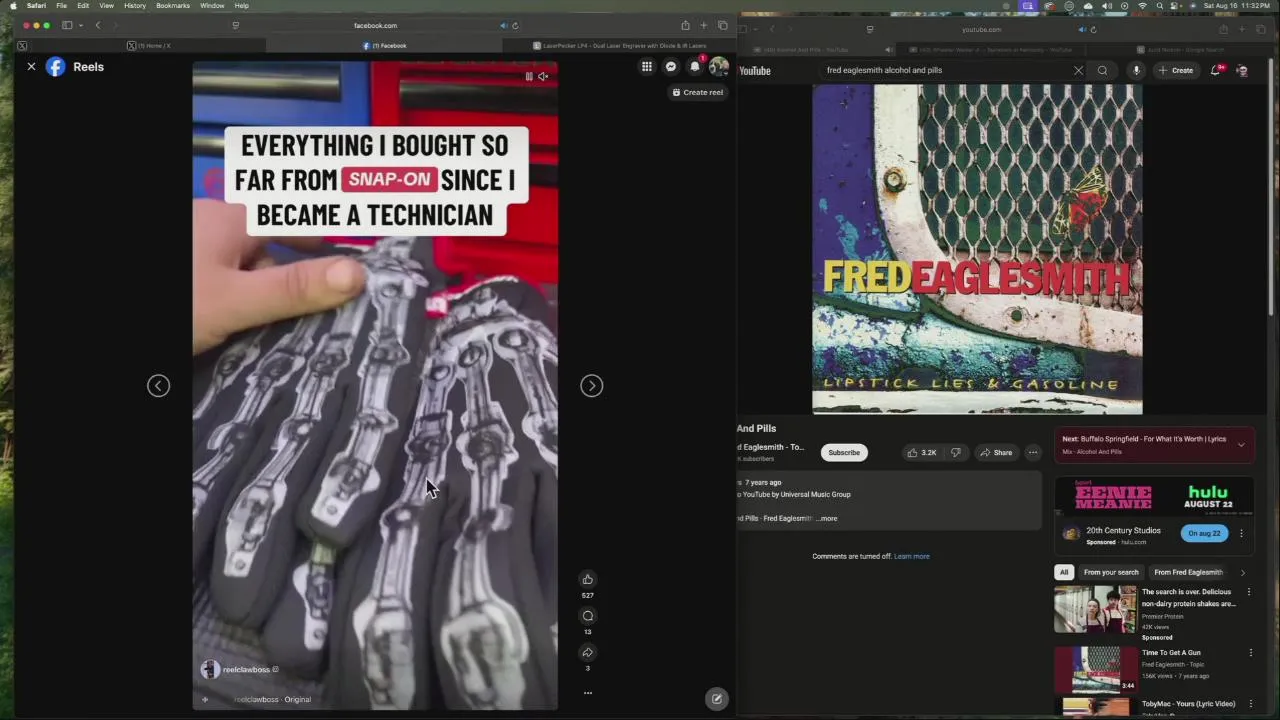Share the Facebook page from the Safari toolbar
This screenshot has width=1280, height=720.
685,25
